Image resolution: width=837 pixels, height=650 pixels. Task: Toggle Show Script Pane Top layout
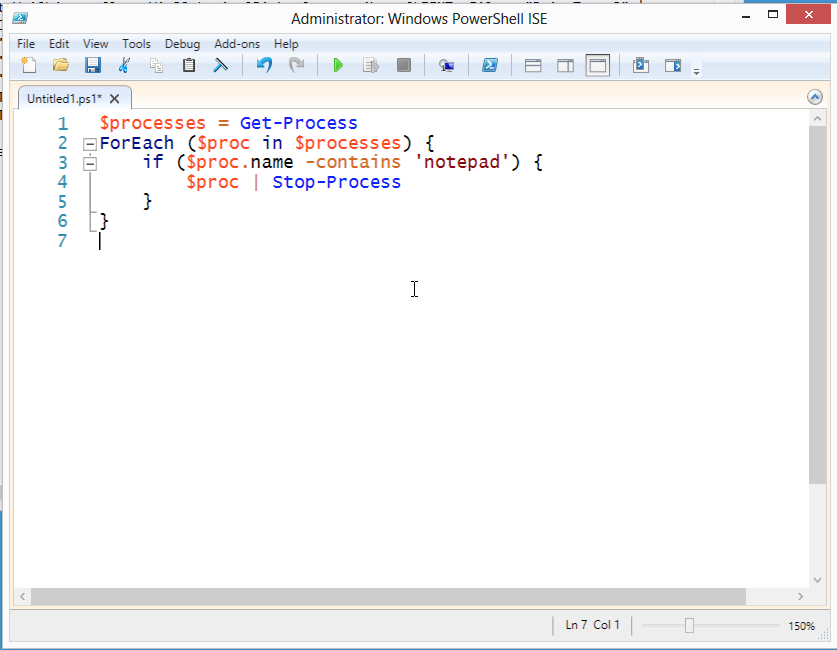coord(533,66)
